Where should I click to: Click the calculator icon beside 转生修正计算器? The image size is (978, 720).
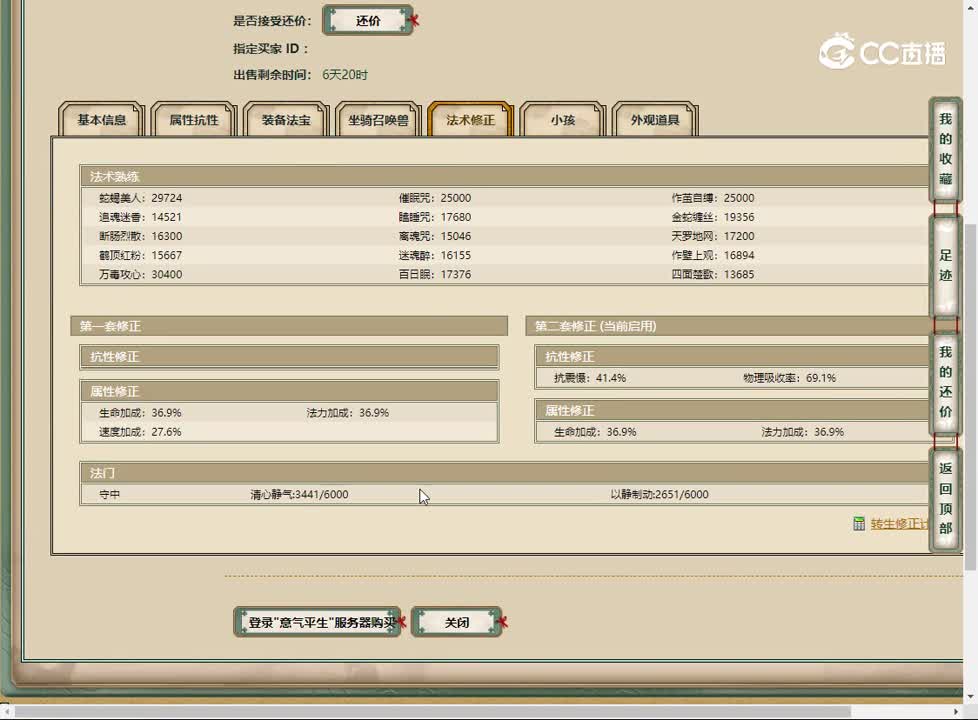click(858, 524)
